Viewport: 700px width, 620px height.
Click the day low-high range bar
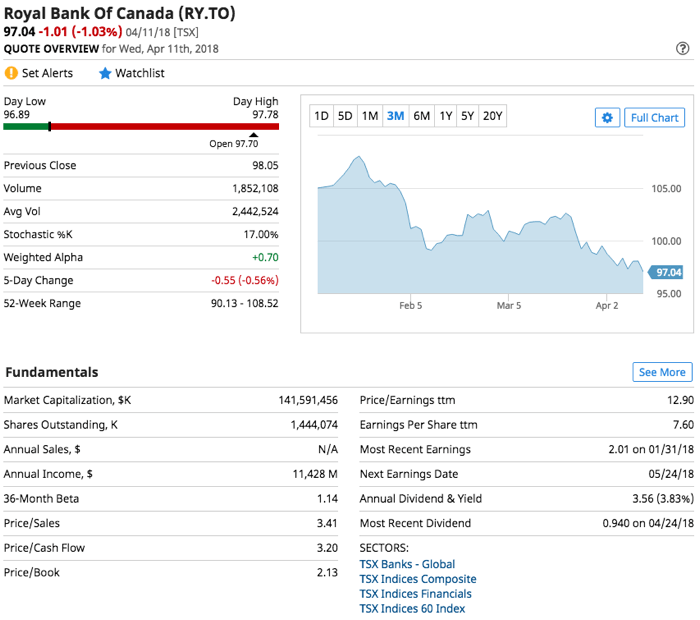click(x=141, y=127)
